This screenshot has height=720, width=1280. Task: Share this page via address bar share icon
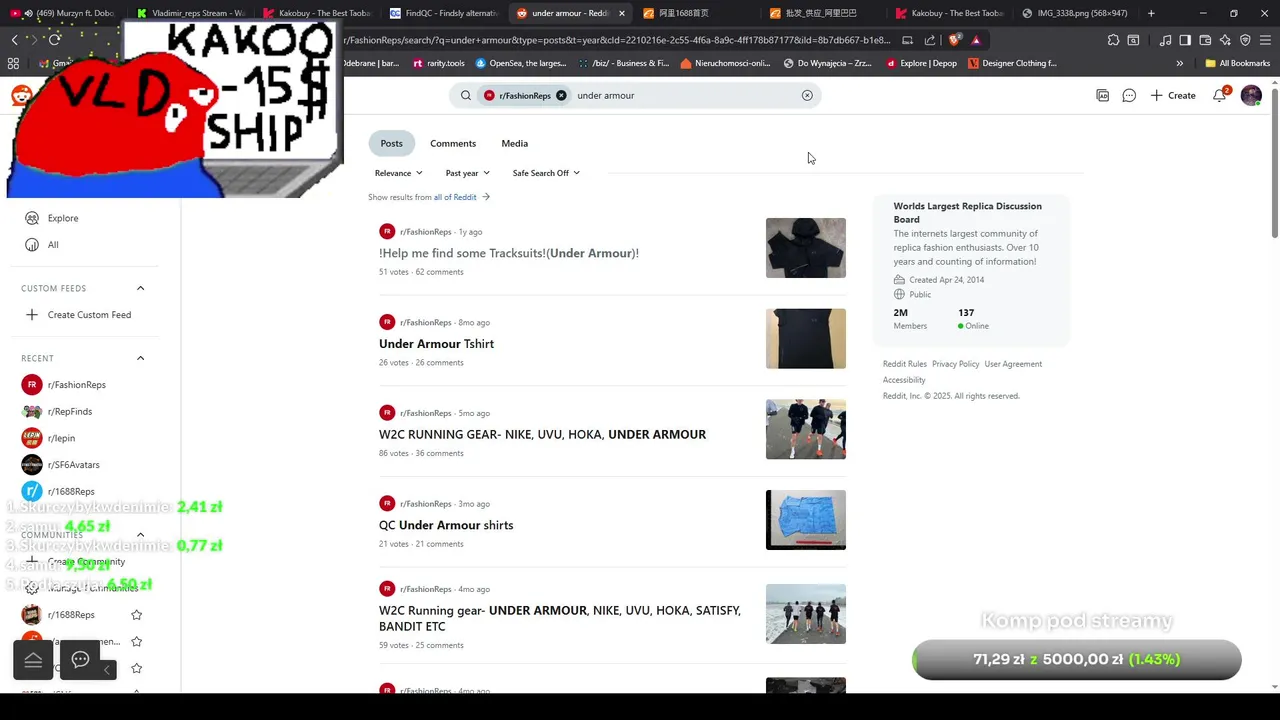[930, 40]
